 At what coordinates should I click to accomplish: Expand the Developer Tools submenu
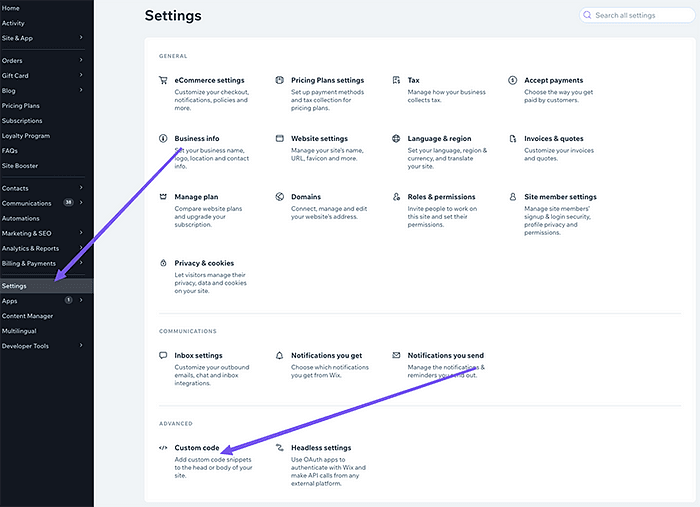pyautogui.click(x=81, y=346)
